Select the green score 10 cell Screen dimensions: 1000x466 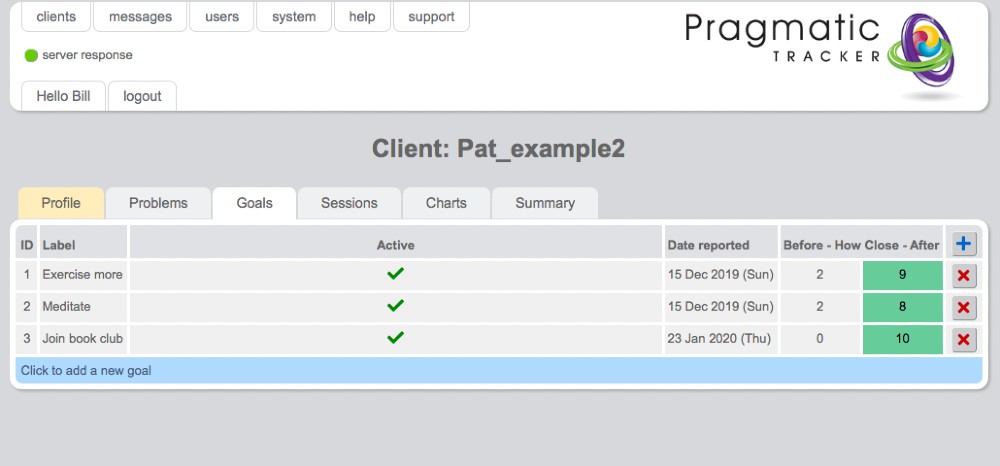(902, 339)
